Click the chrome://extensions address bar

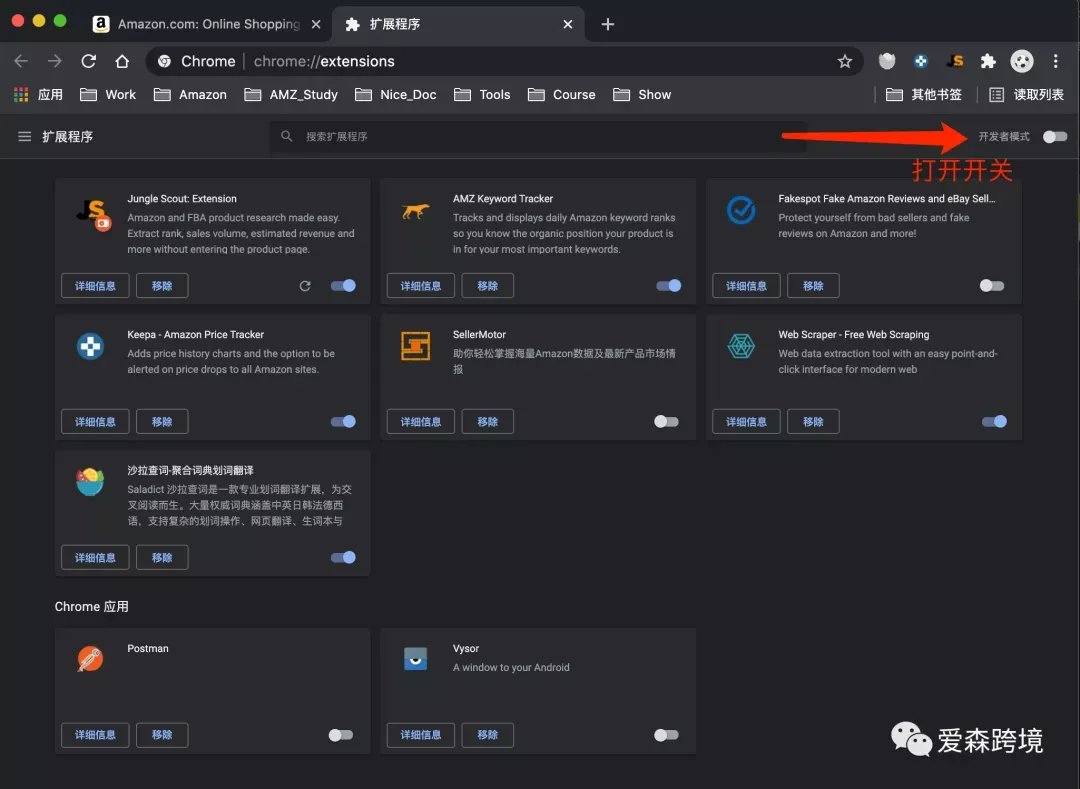(503, 61)
